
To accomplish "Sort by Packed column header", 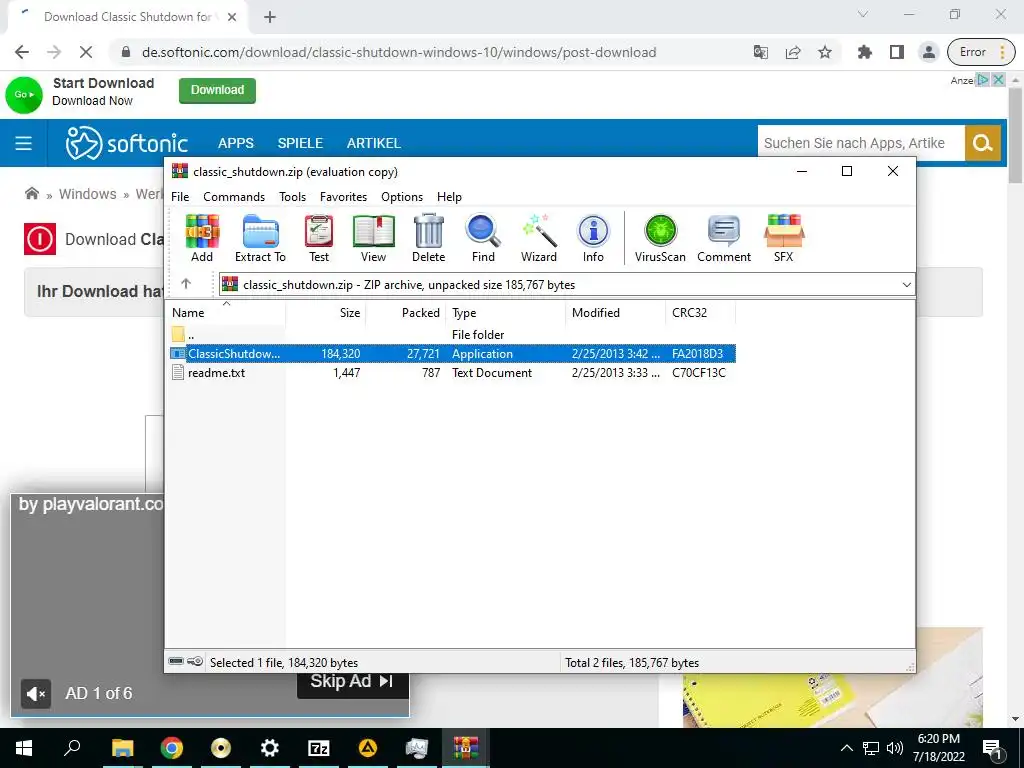I will point(405,313).
